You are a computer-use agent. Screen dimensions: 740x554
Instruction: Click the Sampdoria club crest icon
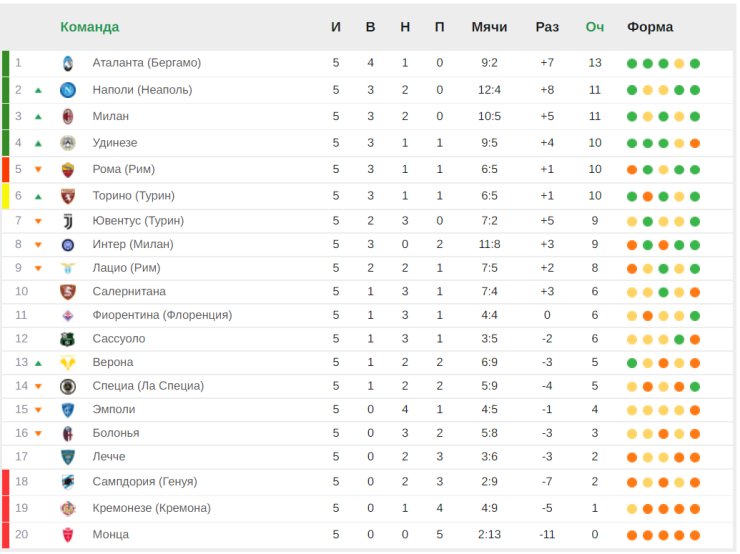click(x=68, y=482)
